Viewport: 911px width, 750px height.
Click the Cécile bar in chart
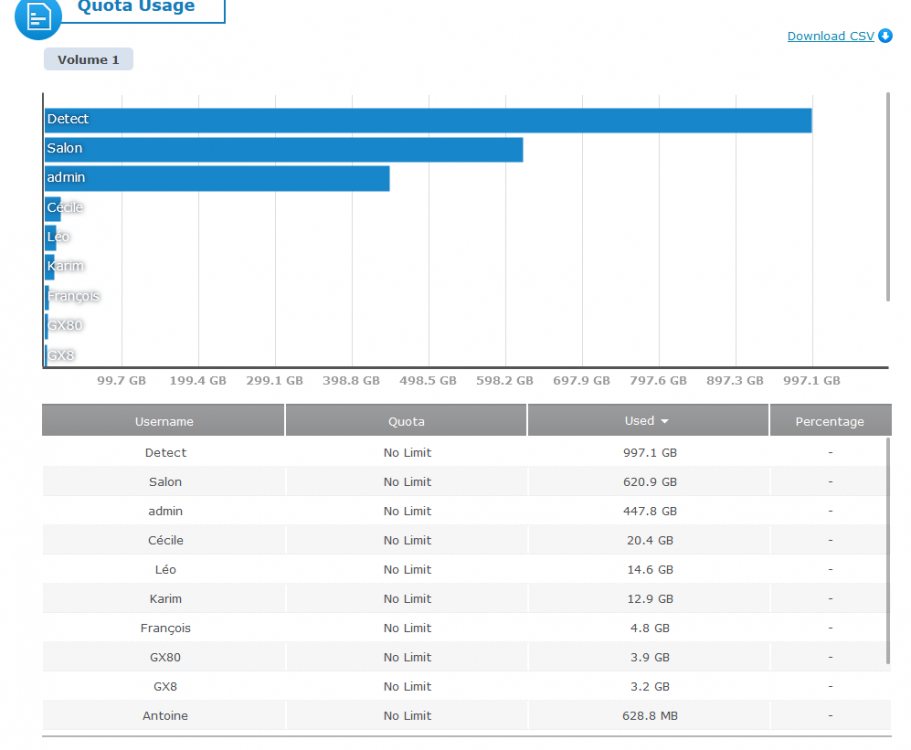click(53, 208)
